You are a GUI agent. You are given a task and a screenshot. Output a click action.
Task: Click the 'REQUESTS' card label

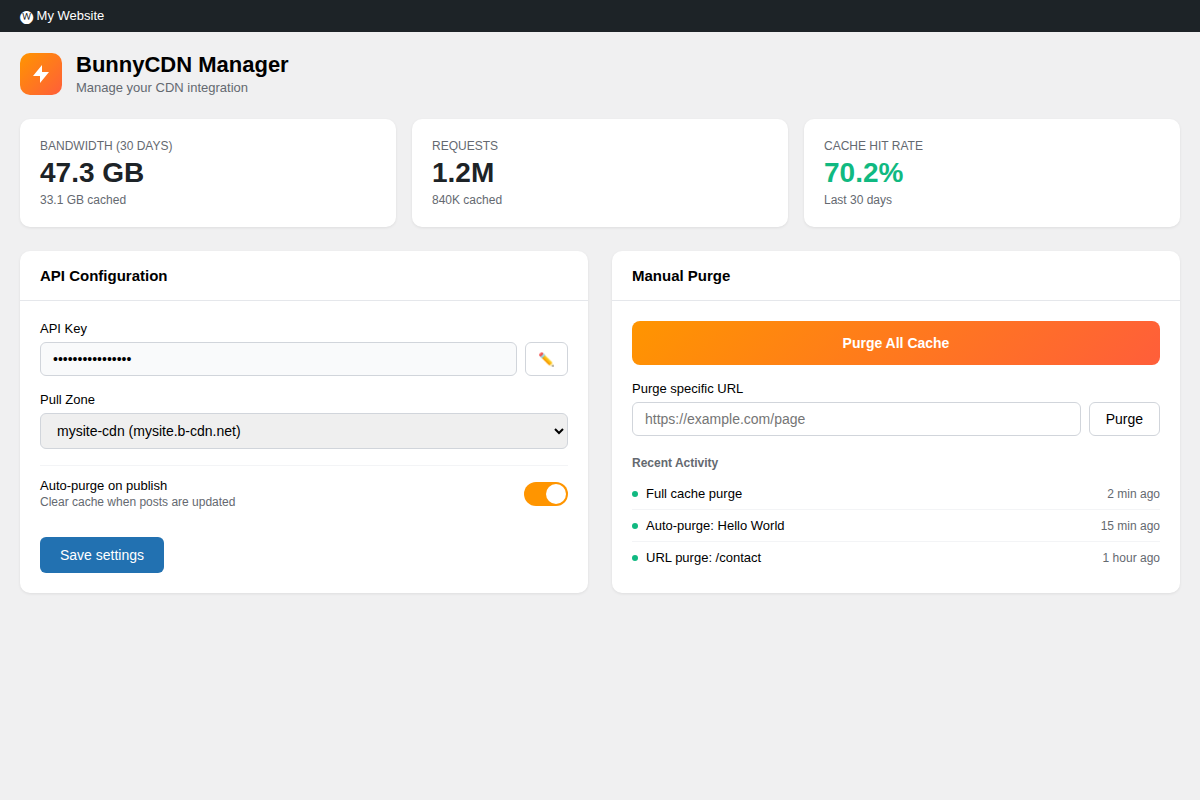(x=465, y=146)
